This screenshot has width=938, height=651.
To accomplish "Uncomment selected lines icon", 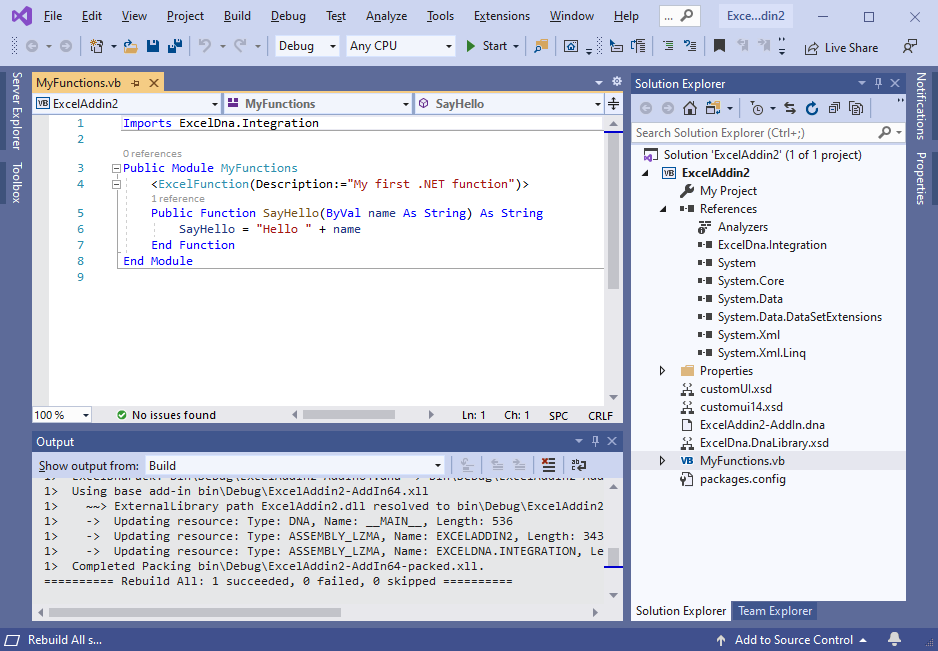I will [690, 46].
